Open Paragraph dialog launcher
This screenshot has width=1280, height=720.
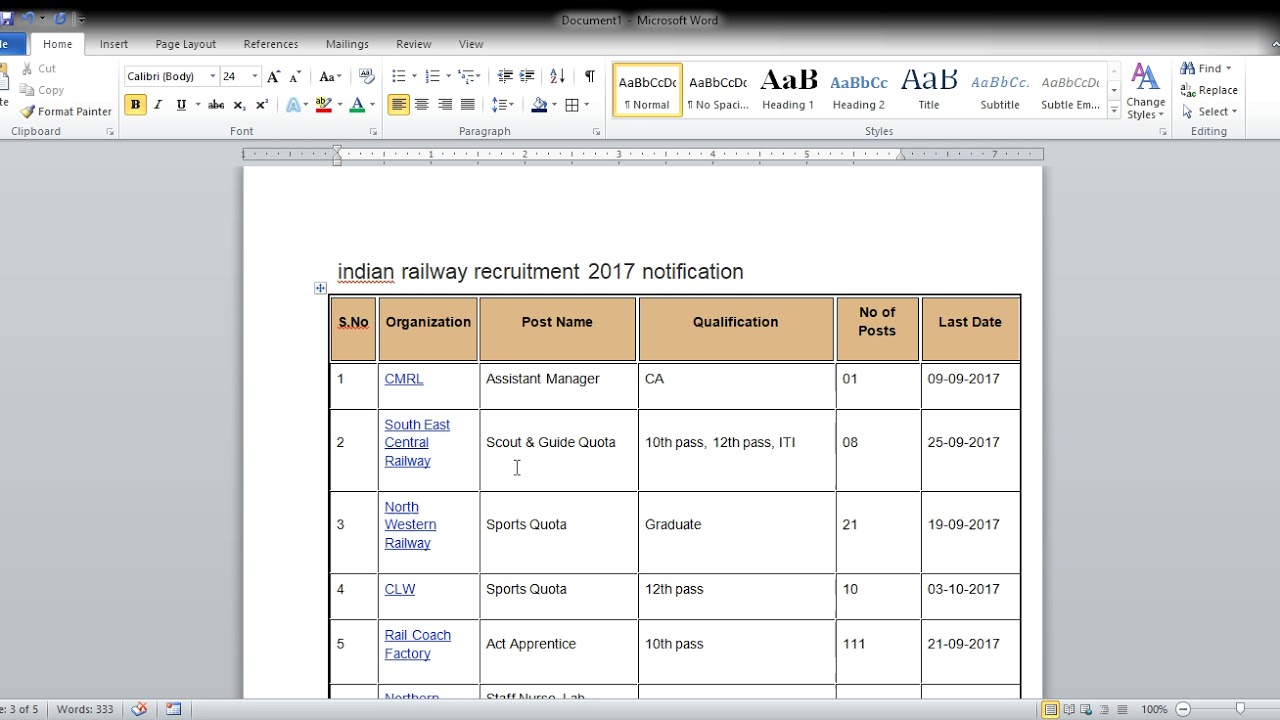pos(597,132)
